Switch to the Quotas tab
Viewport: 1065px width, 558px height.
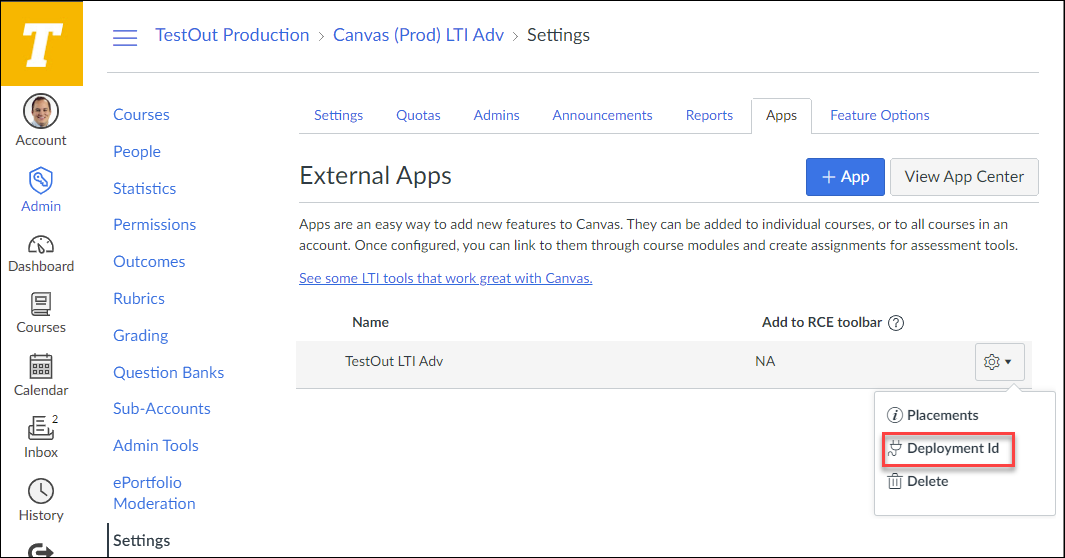[418, 115]
